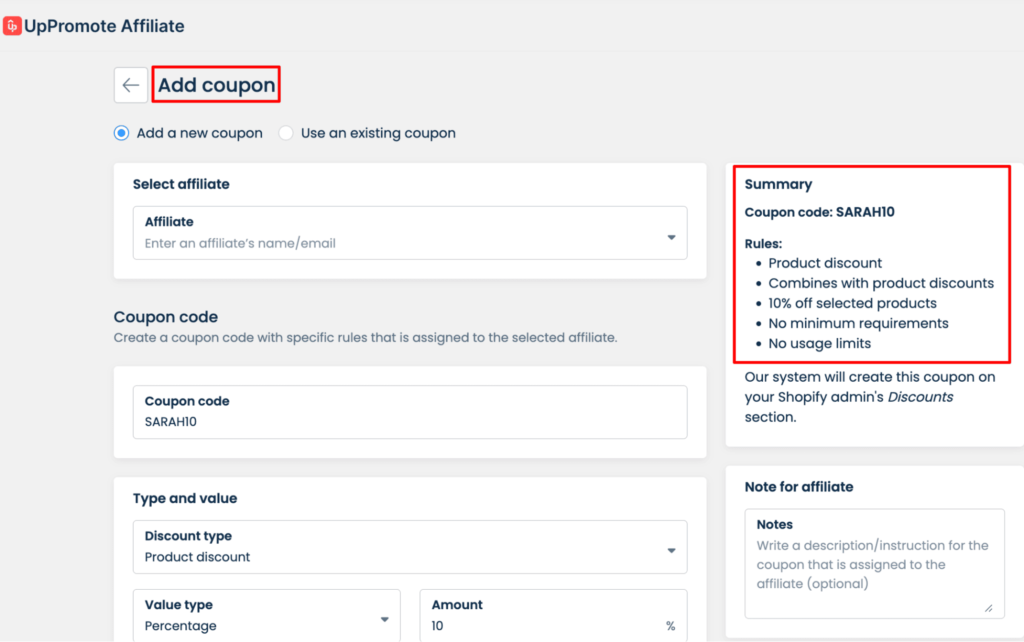This screenshot has width=1024, height=642.
Task: Click the percent symbol in the Amount field
Action: pyautogui.click(x=670, y=626)
